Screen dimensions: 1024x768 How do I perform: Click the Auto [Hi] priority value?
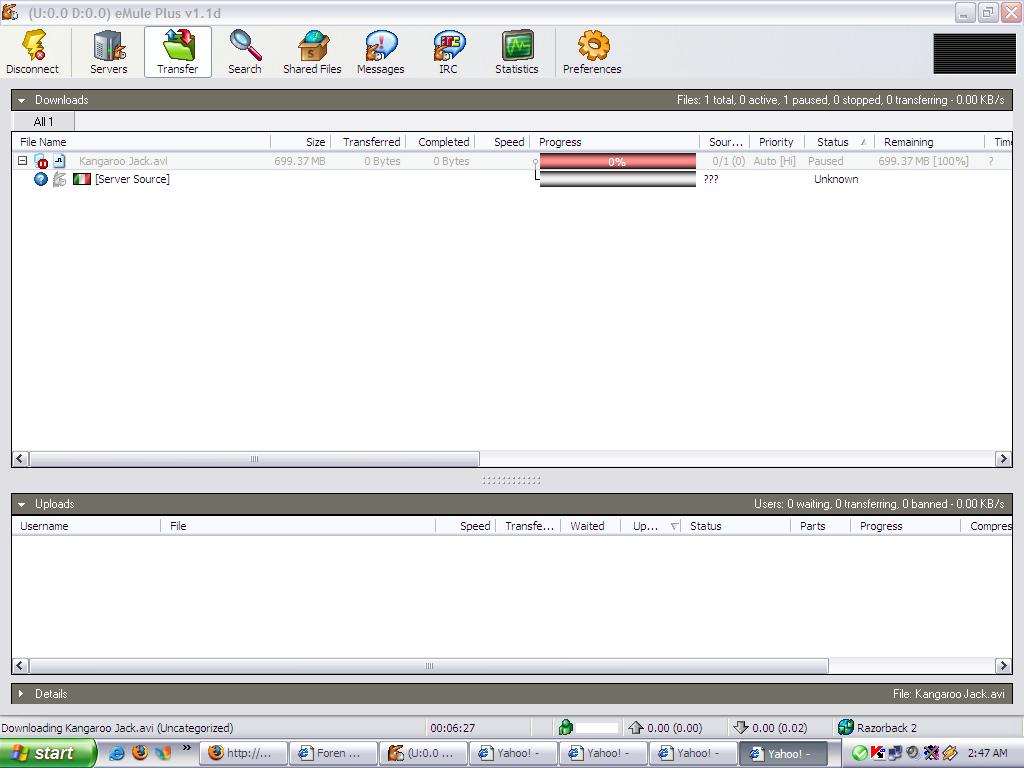(x=775, y=161)
